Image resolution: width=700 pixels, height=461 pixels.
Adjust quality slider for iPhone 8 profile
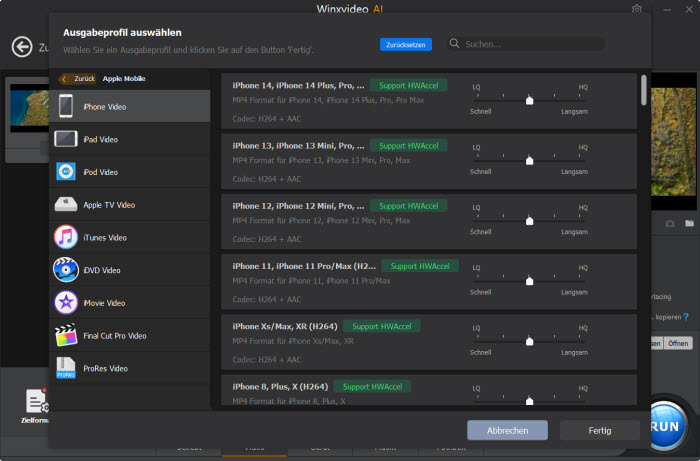(x=529, y=399)
